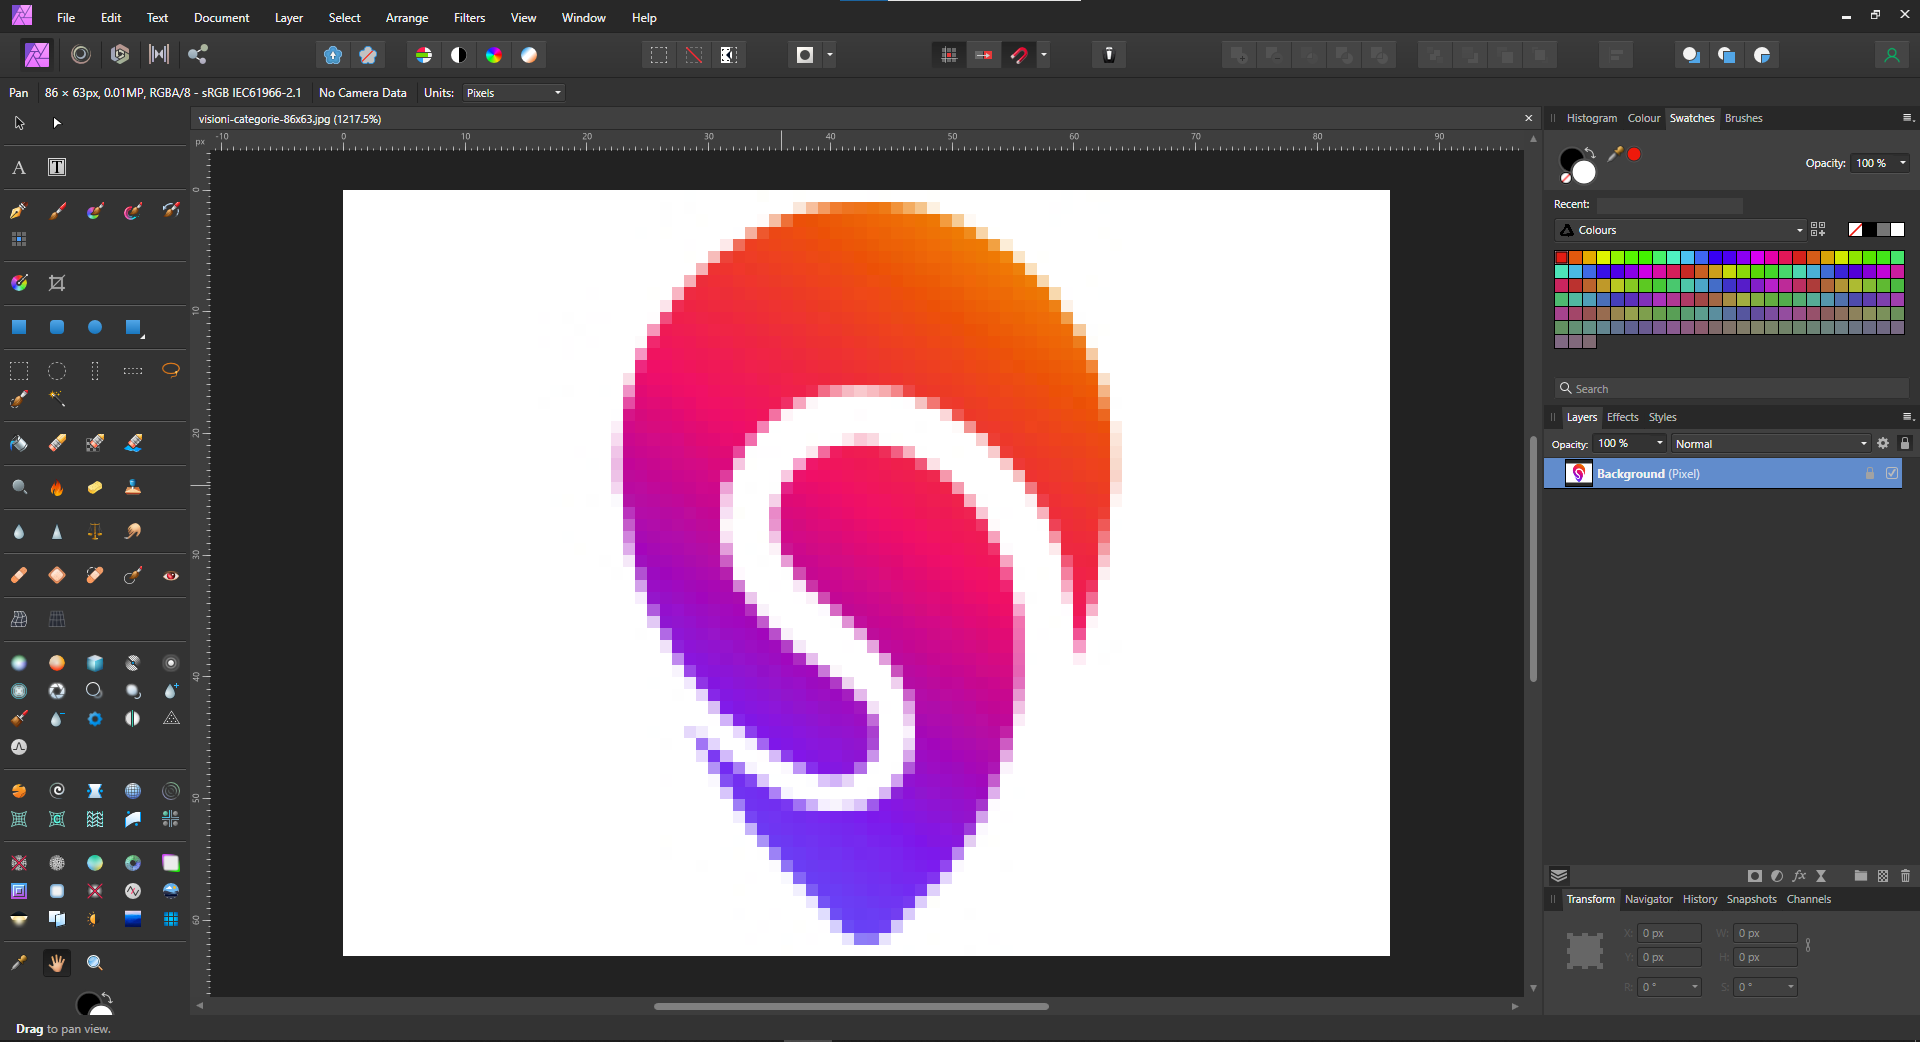Open the Swatches panel preferences menu
Viewport: 1920px width, 1042px height.
click(x=1906, y=118)
